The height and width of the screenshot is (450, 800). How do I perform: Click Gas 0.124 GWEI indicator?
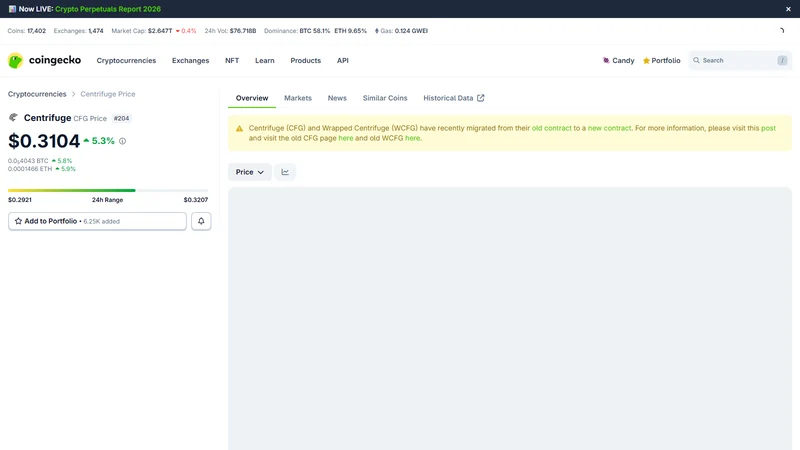[401, 31]
